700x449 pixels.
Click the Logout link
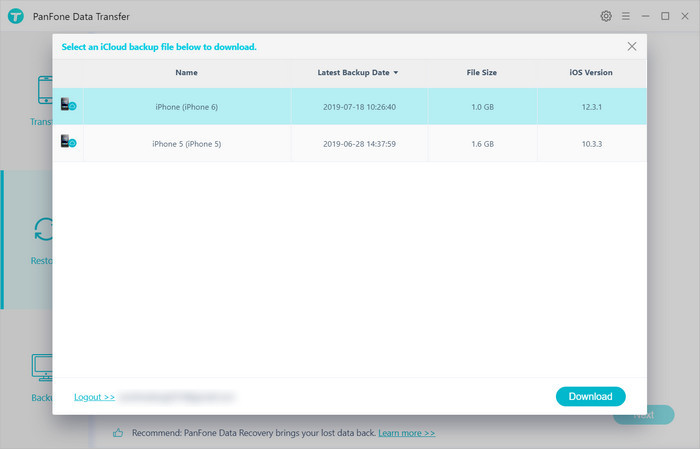click(x=94, y=397)
